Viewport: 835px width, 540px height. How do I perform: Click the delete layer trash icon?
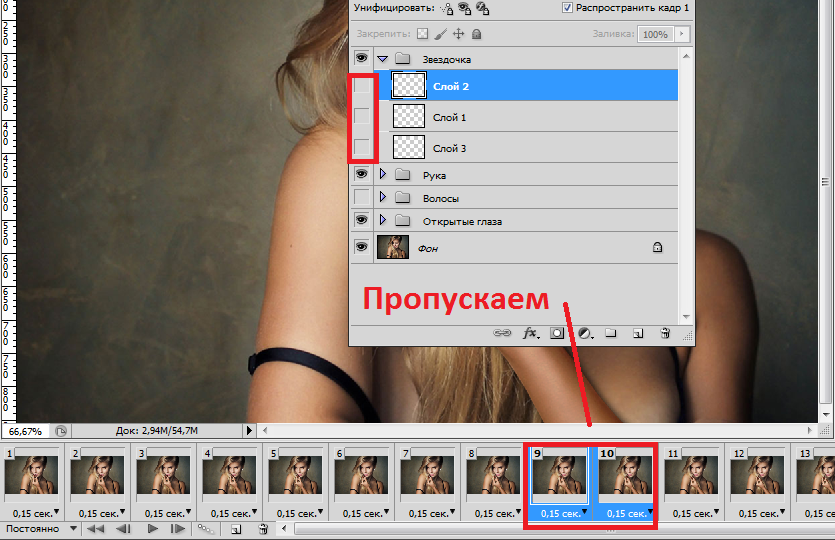[665, 333]
